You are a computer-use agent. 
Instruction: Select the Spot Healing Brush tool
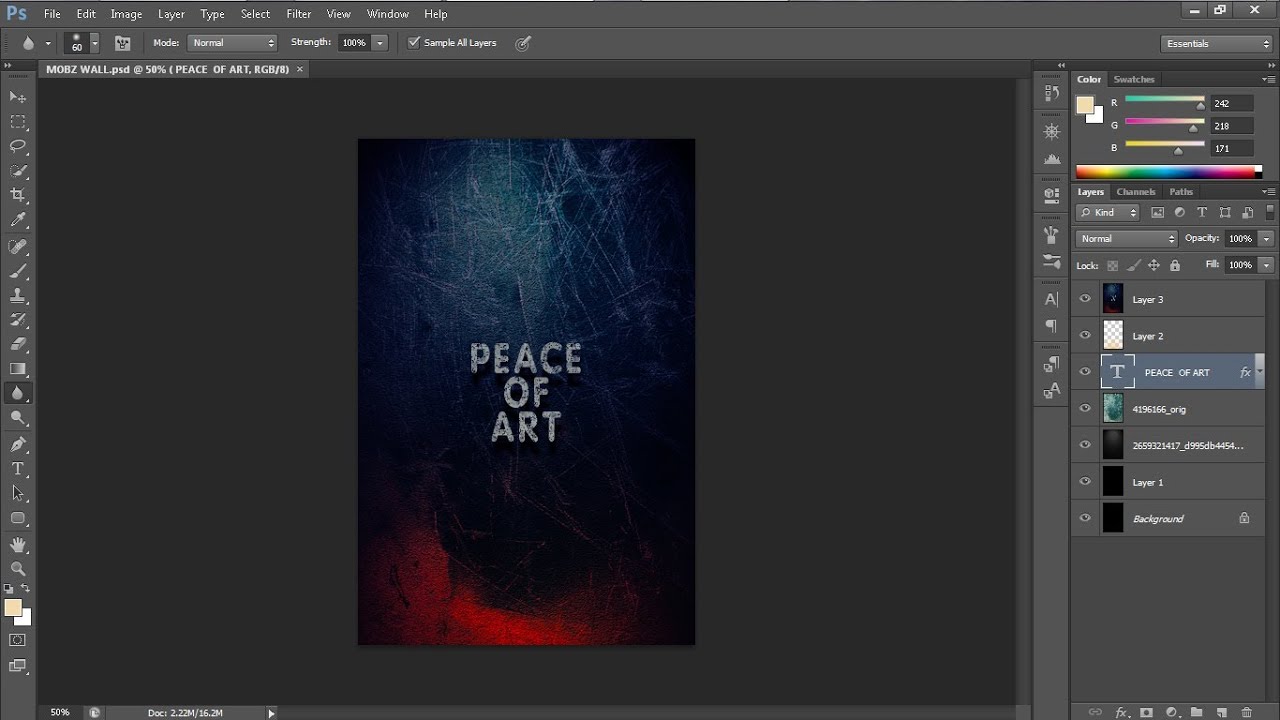18,246
